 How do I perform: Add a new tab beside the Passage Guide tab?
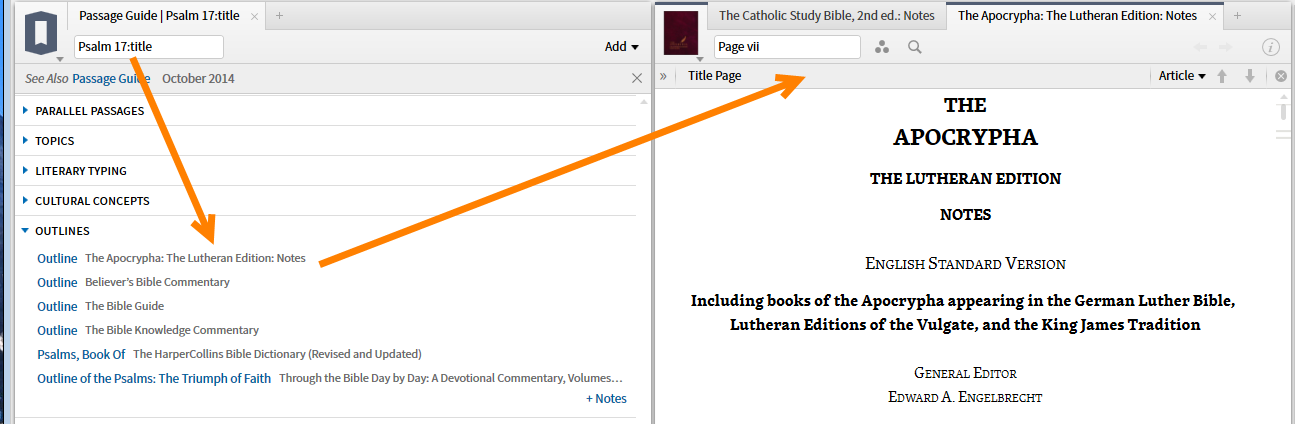tap(279, 15)
